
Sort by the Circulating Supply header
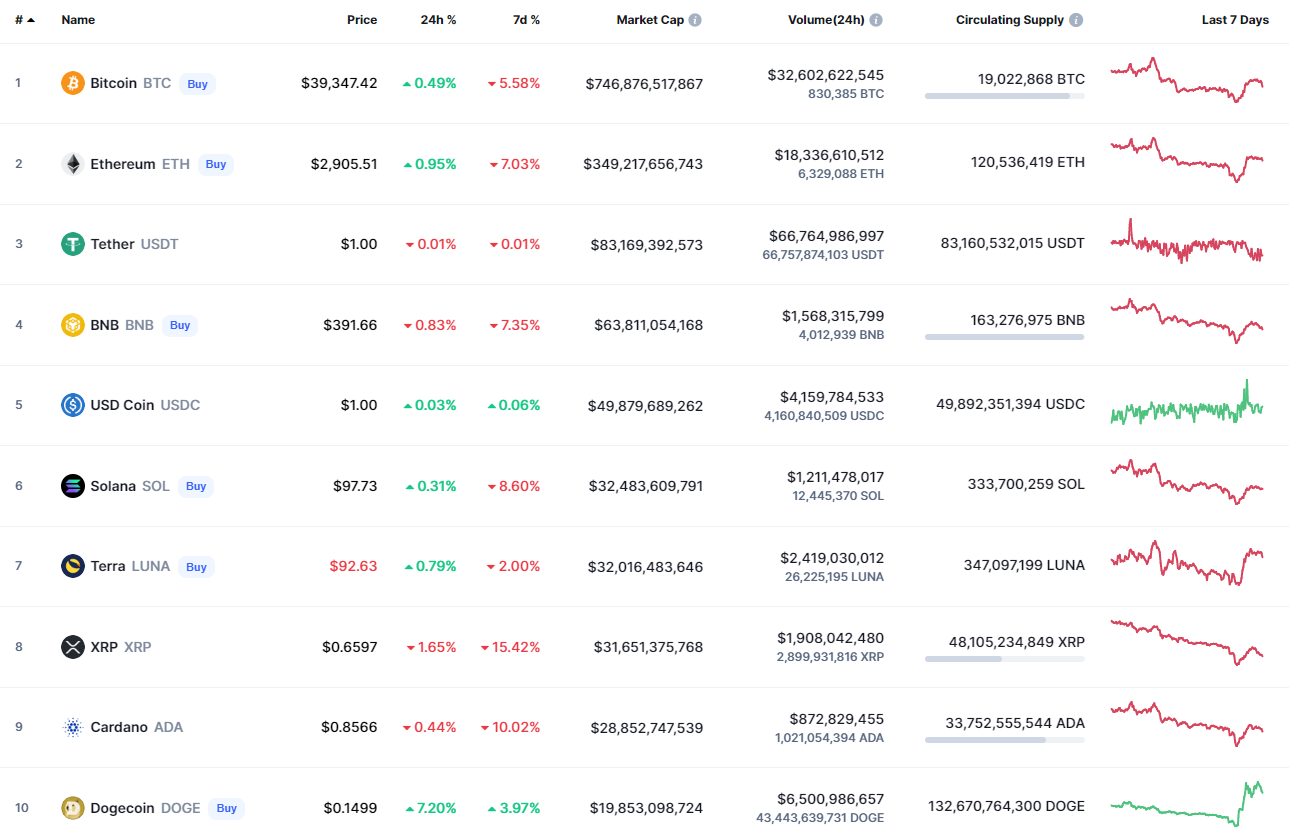1010,20
